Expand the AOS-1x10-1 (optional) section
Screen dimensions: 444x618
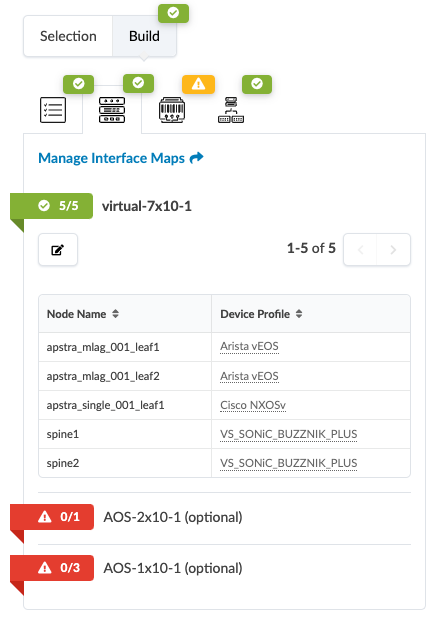point(173,568)
